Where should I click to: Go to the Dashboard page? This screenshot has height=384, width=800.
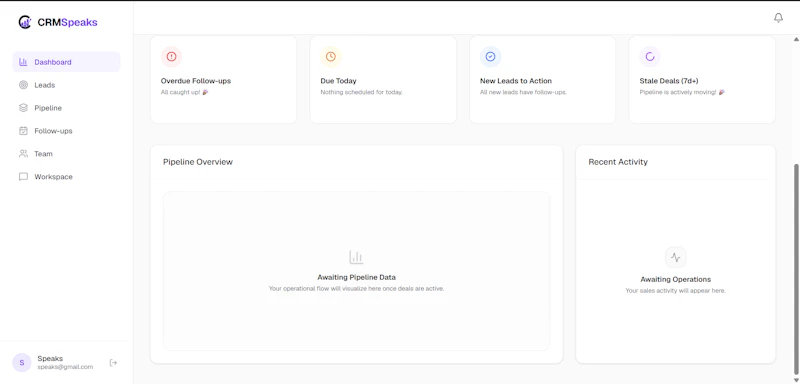point(66,62)
